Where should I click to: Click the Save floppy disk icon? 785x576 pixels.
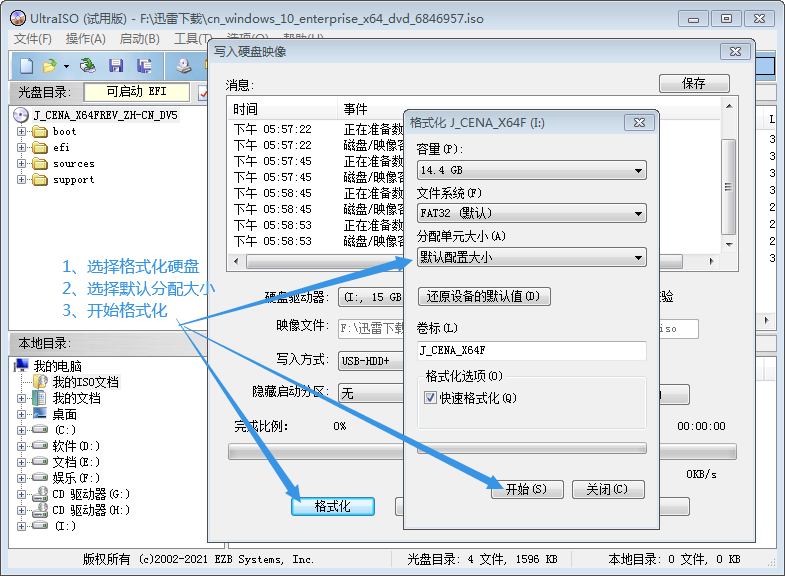point(116,66)
